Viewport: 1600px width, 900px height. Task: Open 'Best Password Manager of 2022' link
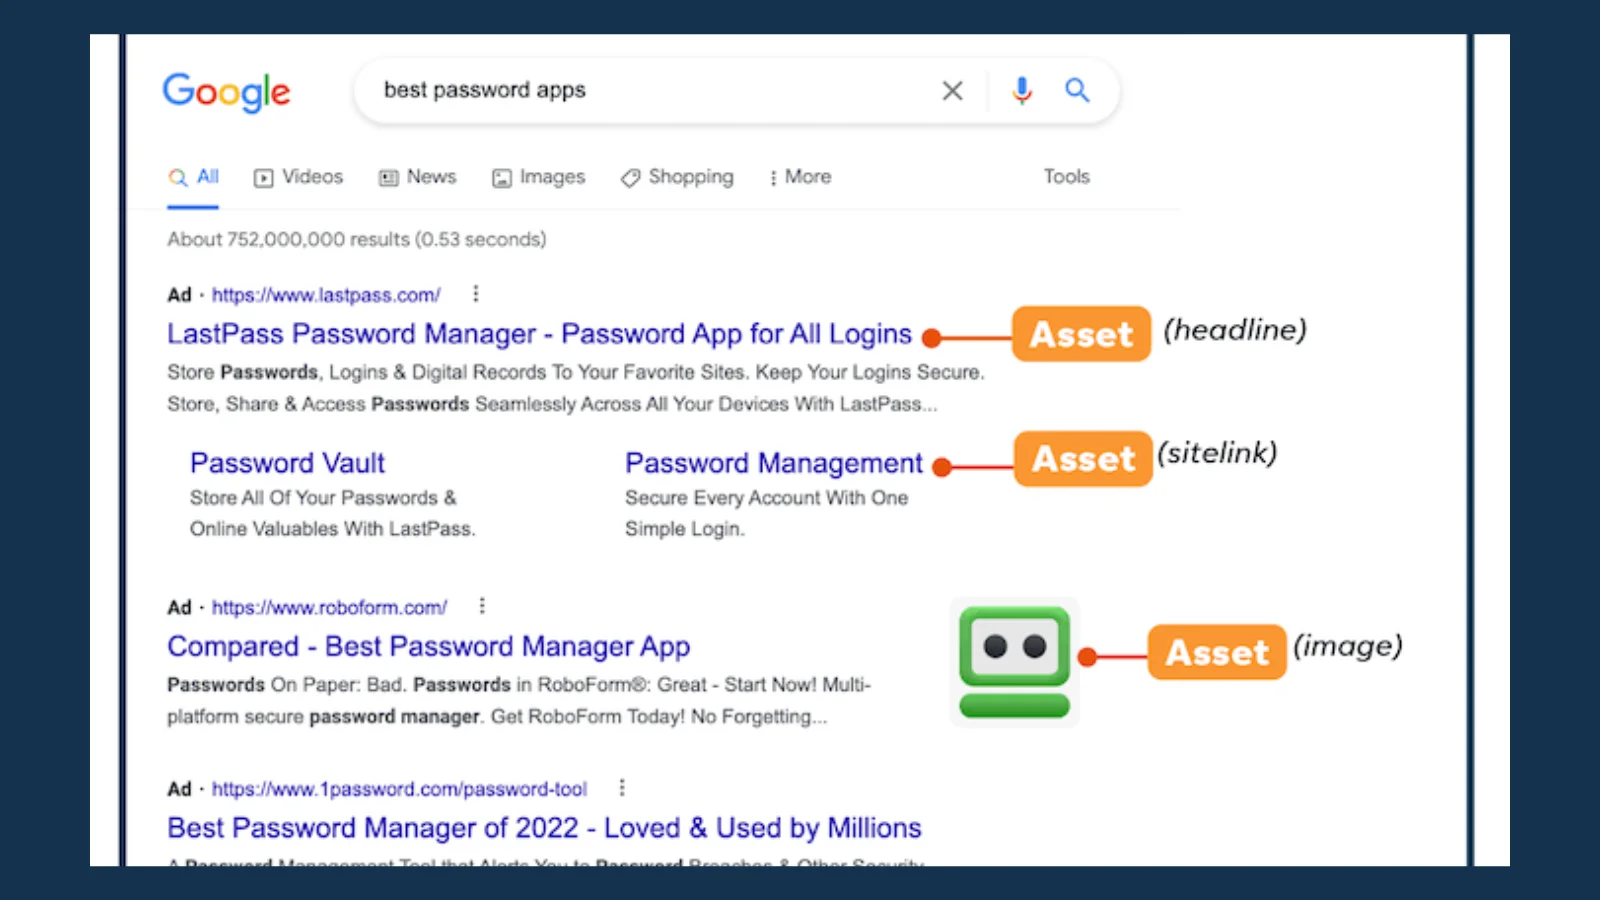pyautogui.click(x=545, y=828)
